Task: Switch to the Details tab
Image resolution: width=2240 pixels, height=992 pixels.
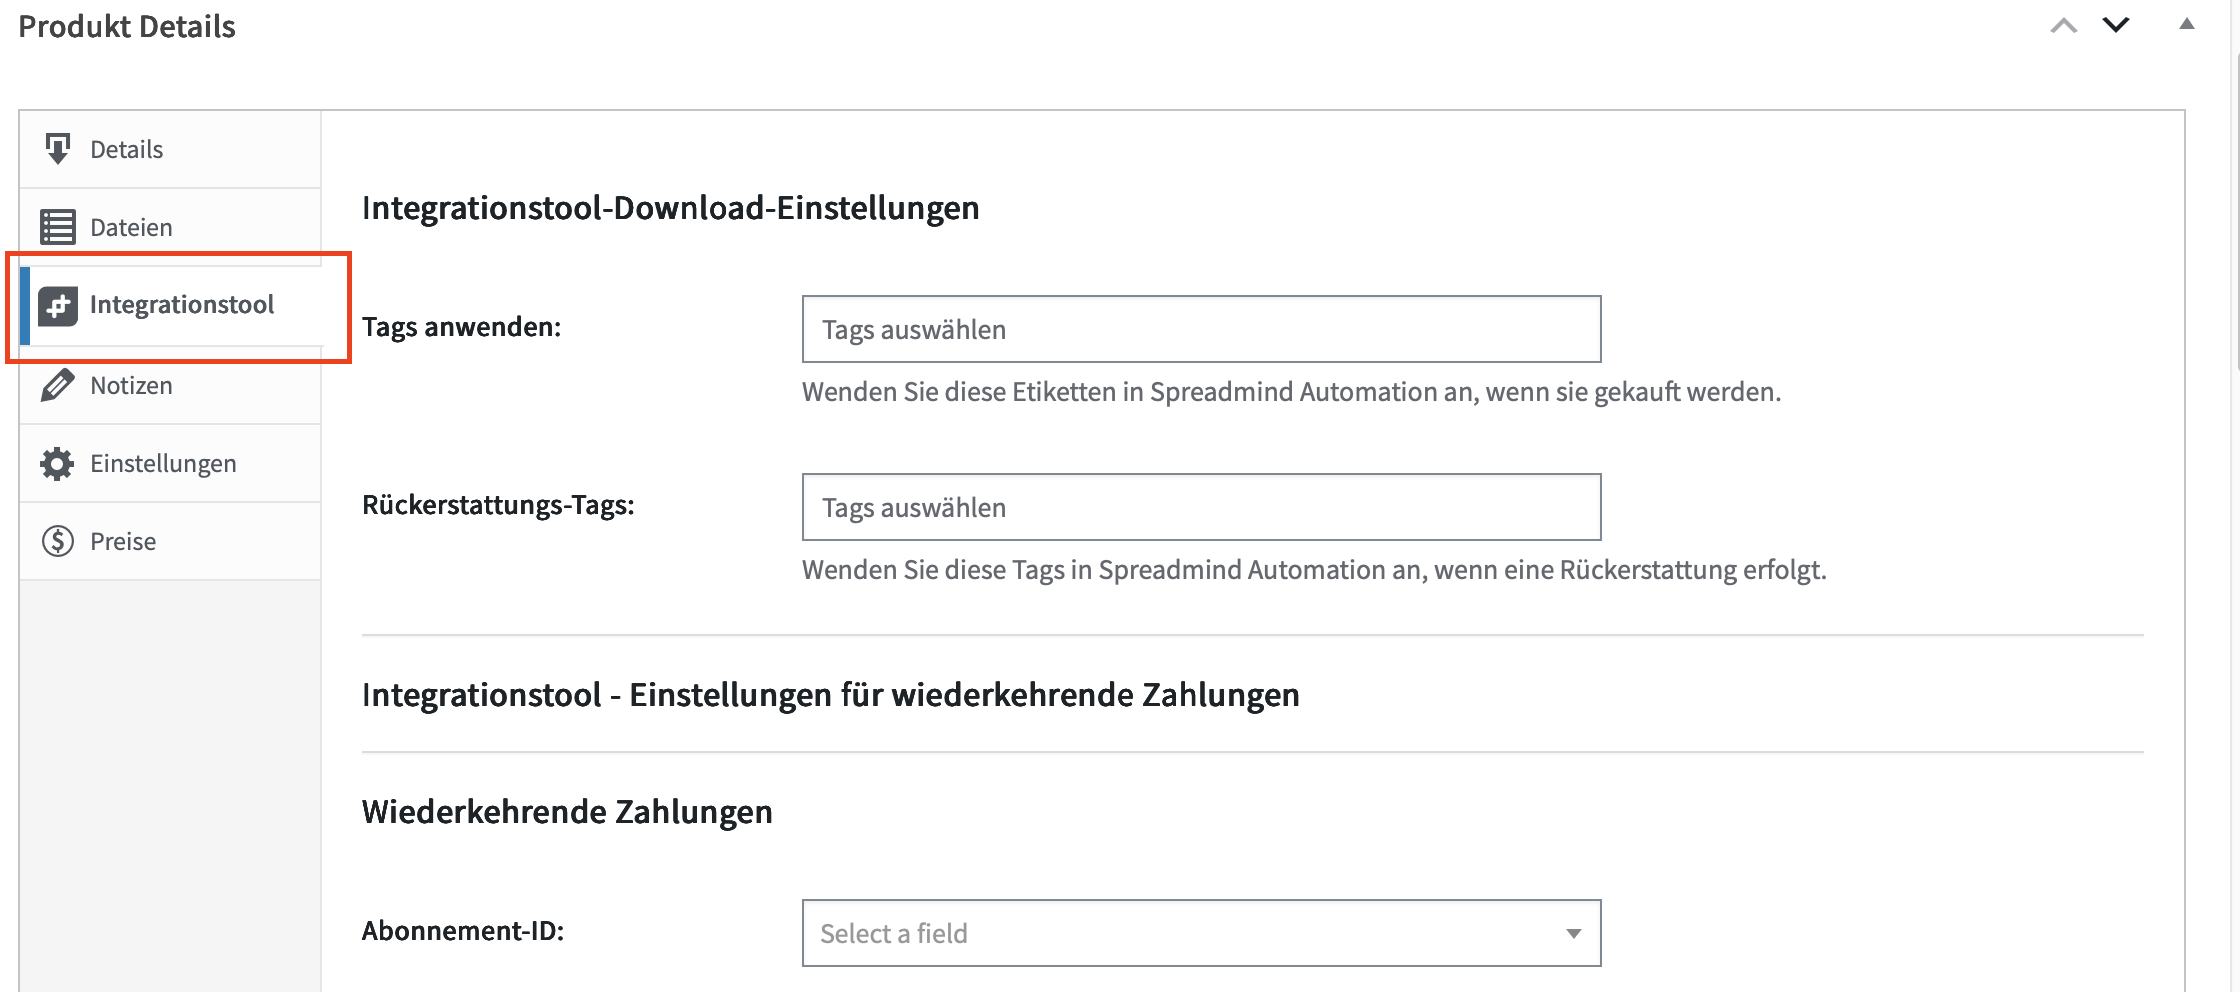Action: coord(127,149)
